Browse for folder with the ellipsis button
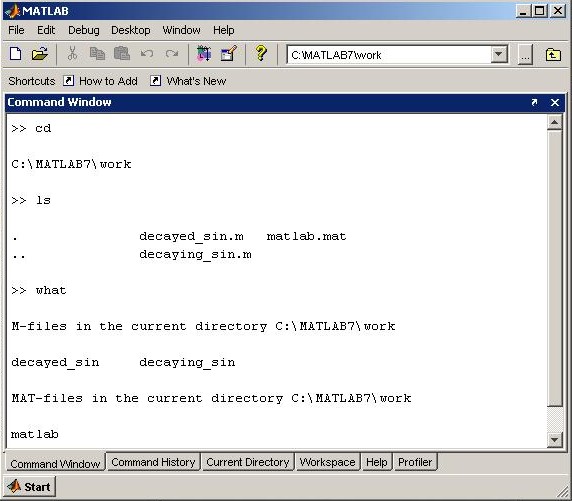This screenshot has width=572, height=501. coord(525,55)
